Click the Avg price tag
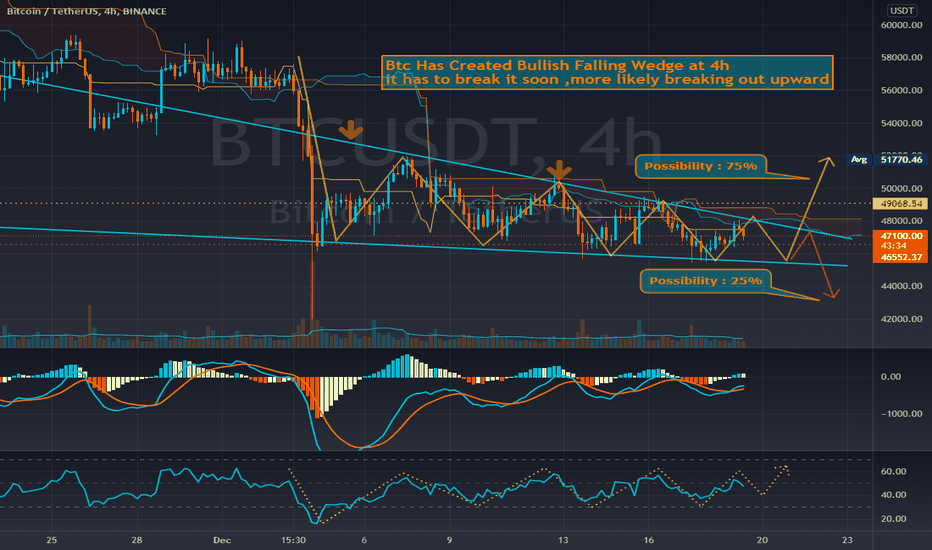Screen dimensions: 932x550 [x=859, y=159]
